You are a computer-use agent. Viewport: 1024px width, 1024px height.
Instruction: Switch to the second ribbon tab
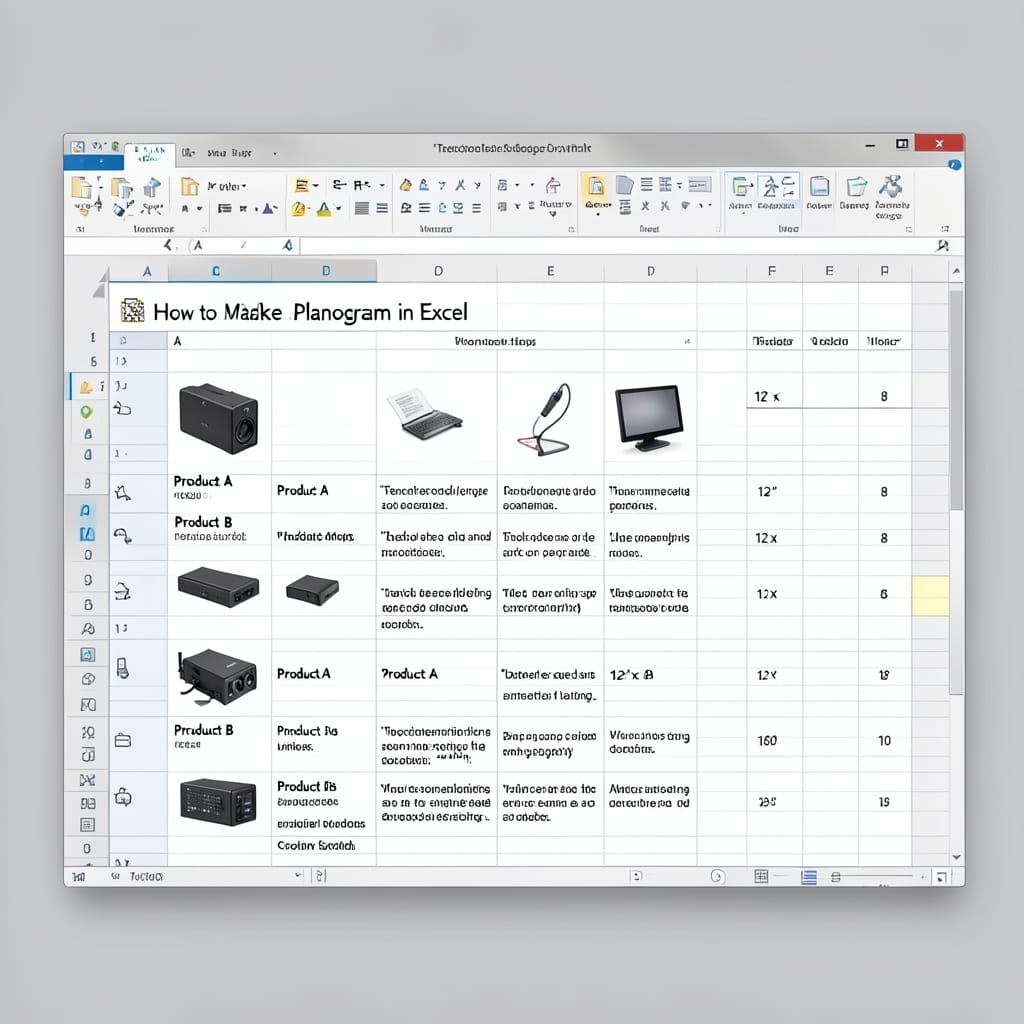188,153
